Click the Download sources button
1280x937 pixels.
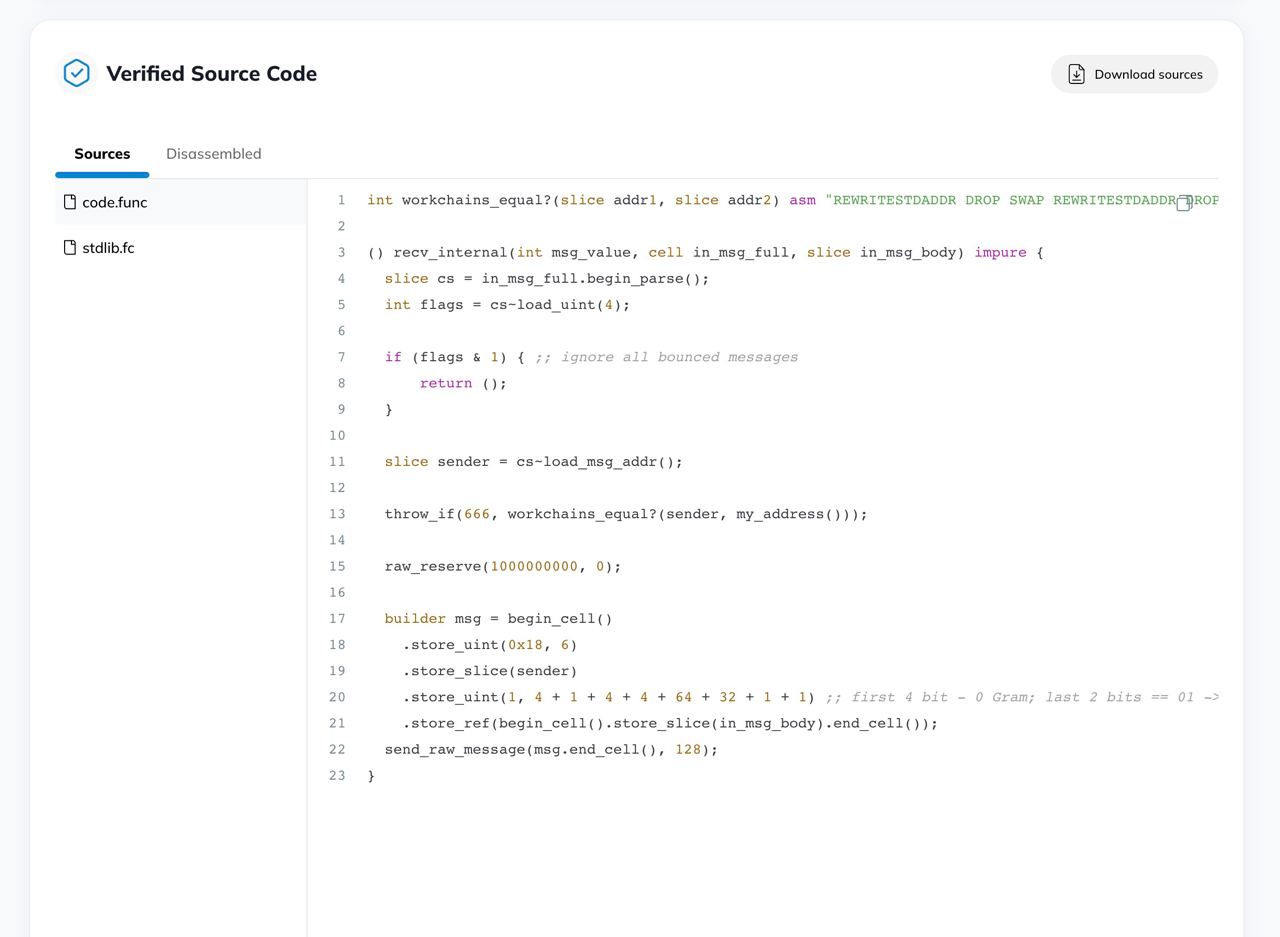point(1134,74)
